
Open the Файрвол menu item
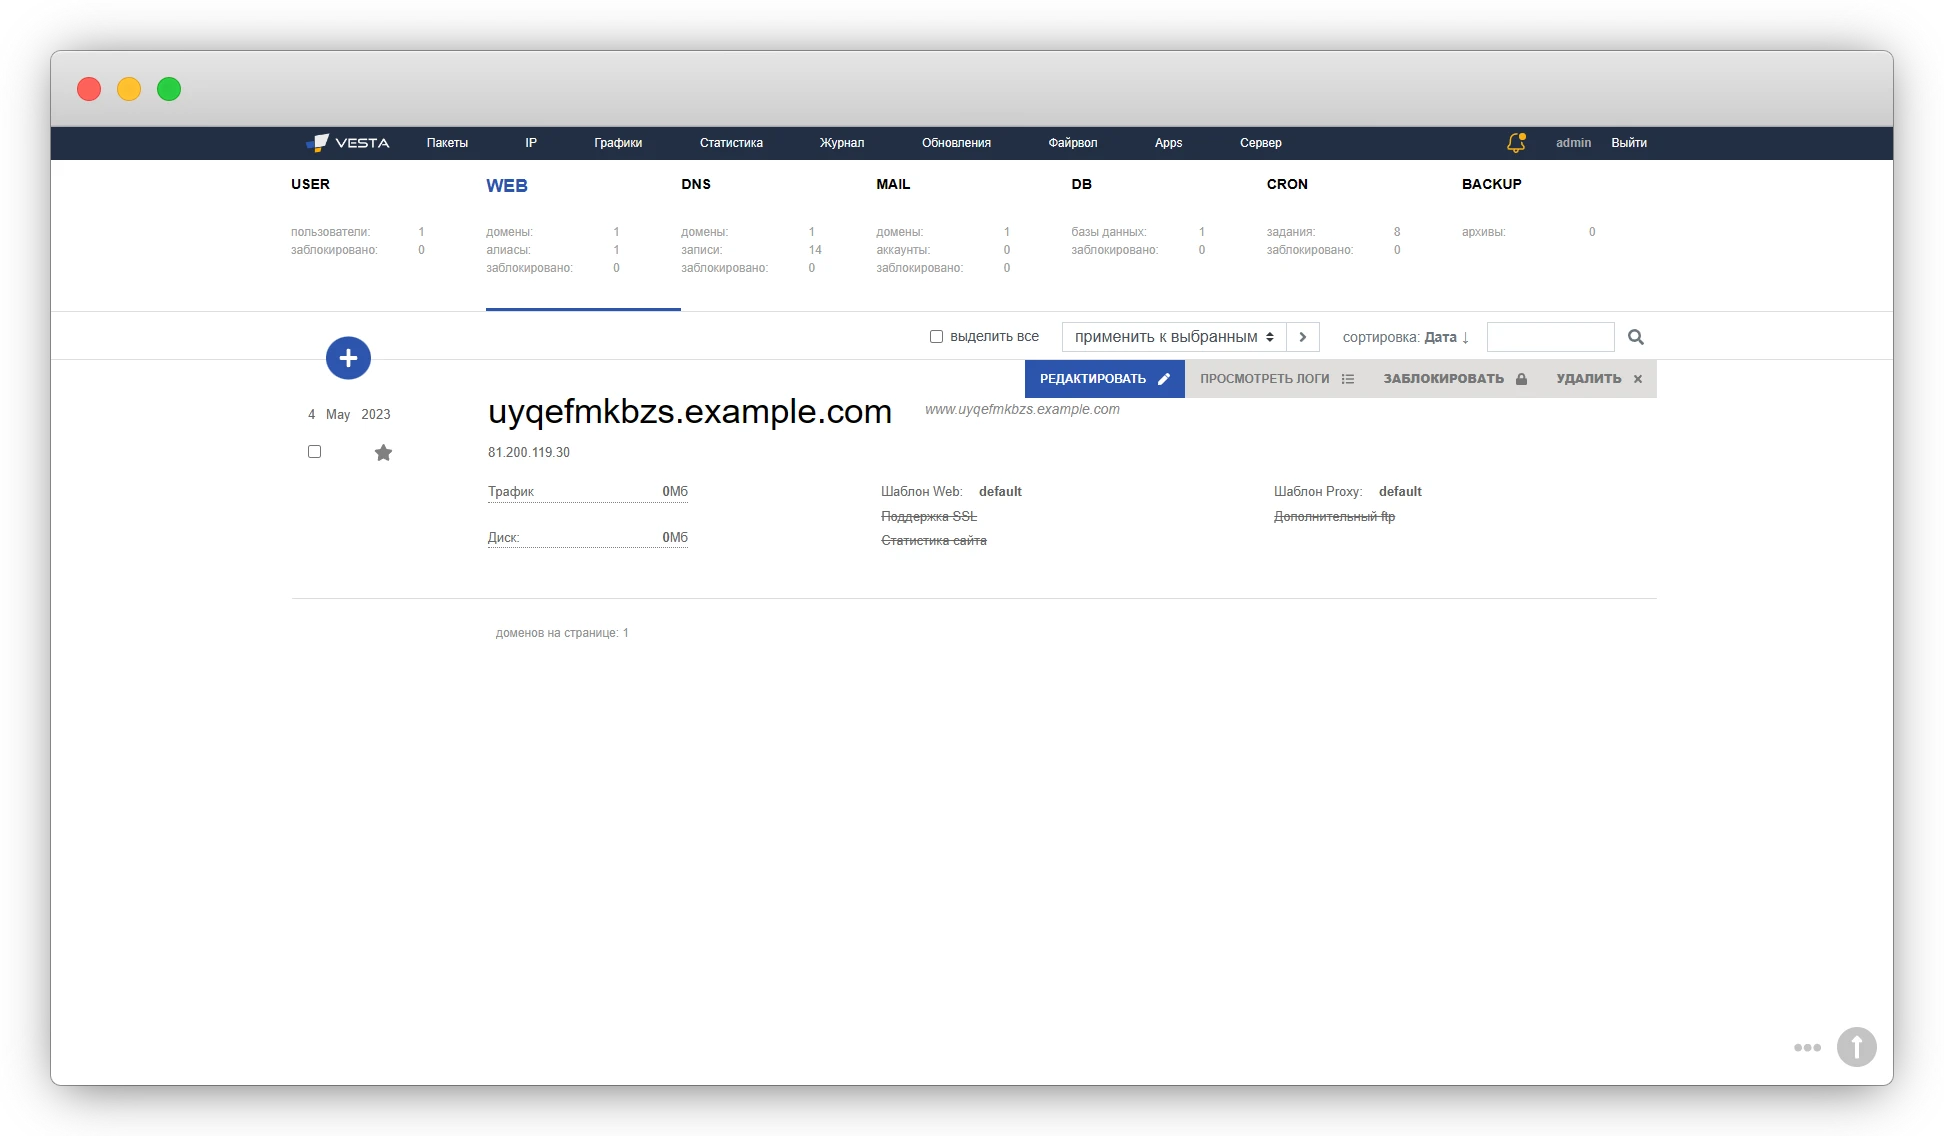click(1074, 143)
